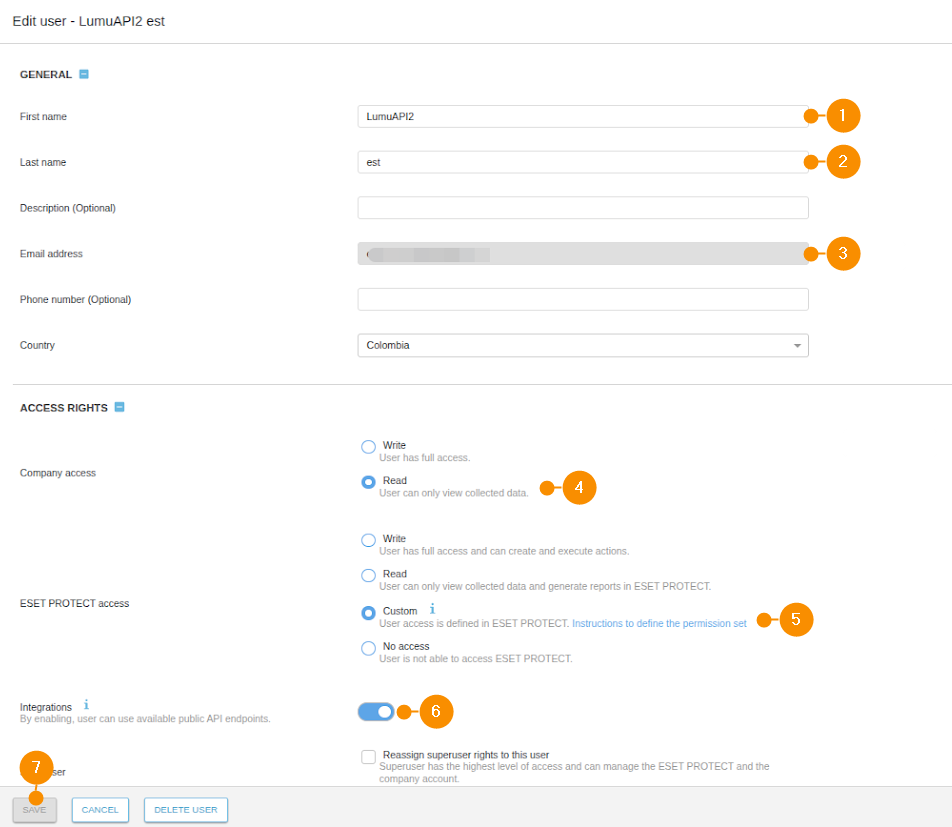
Task: Select Write for ESET PROTECT access
Action: 368,540
